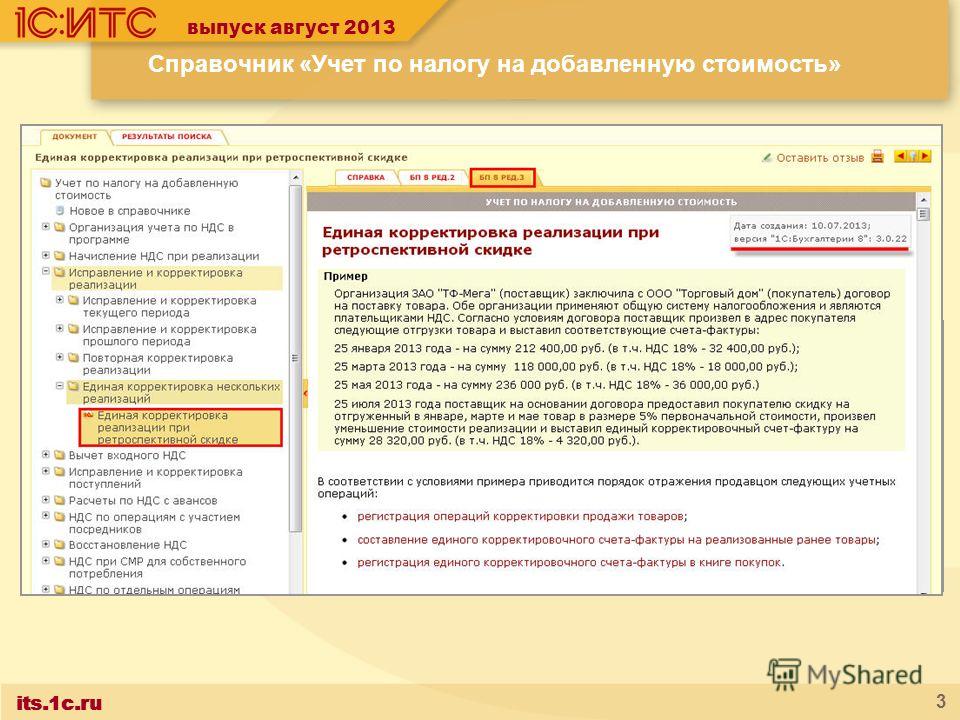Open link регистрация единого корректировочного счета-фактуры в книге покупок
Image resolution: width=960 pixels, height=720 pixels.
click(569, 562)
